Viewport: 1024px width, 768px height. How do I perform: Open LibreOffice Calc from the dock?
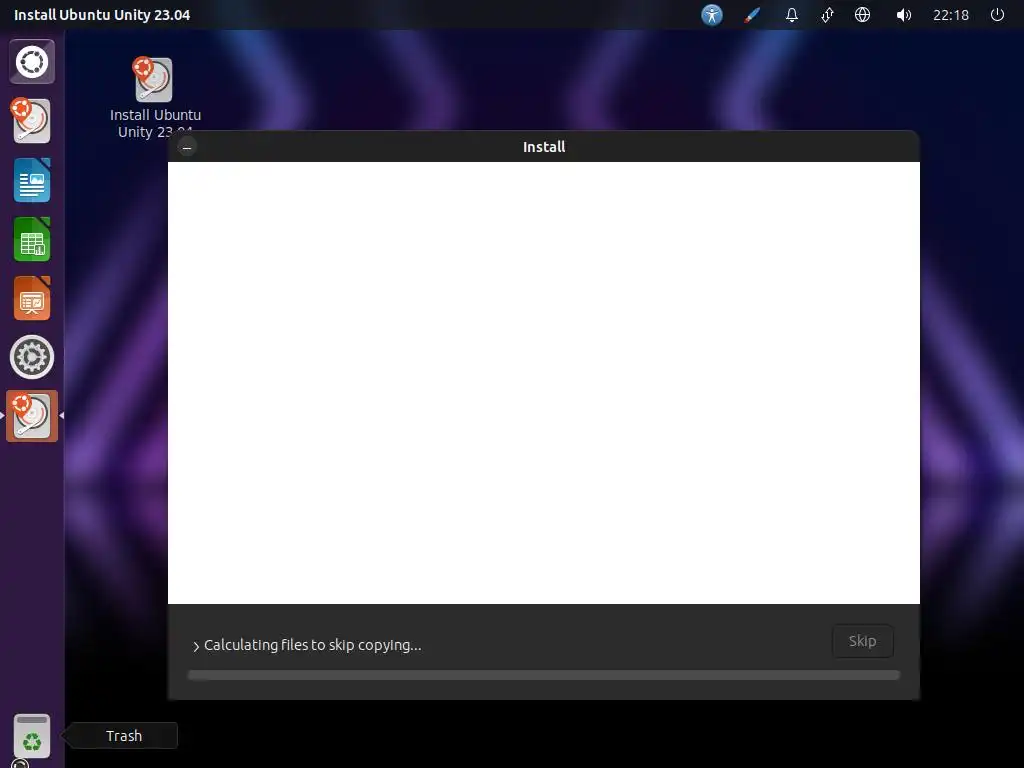click(31, 239)
